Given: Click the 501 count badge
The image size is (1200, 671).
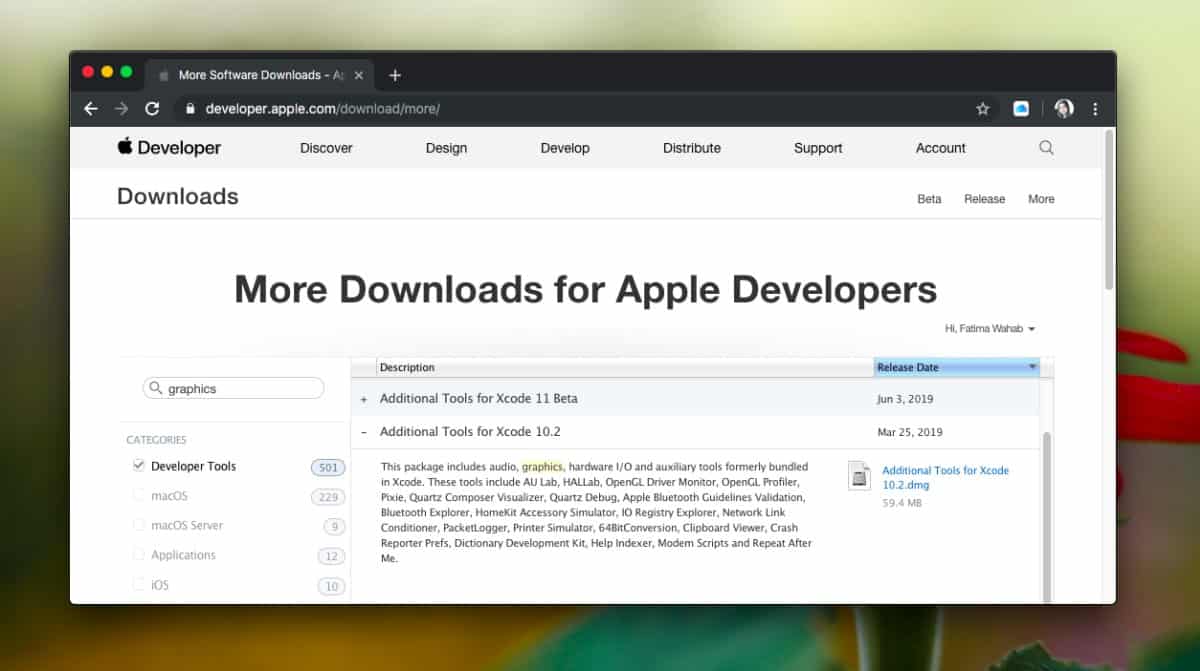Looking at the screenshot, I should pyautogui.click(x=327, y=467).
